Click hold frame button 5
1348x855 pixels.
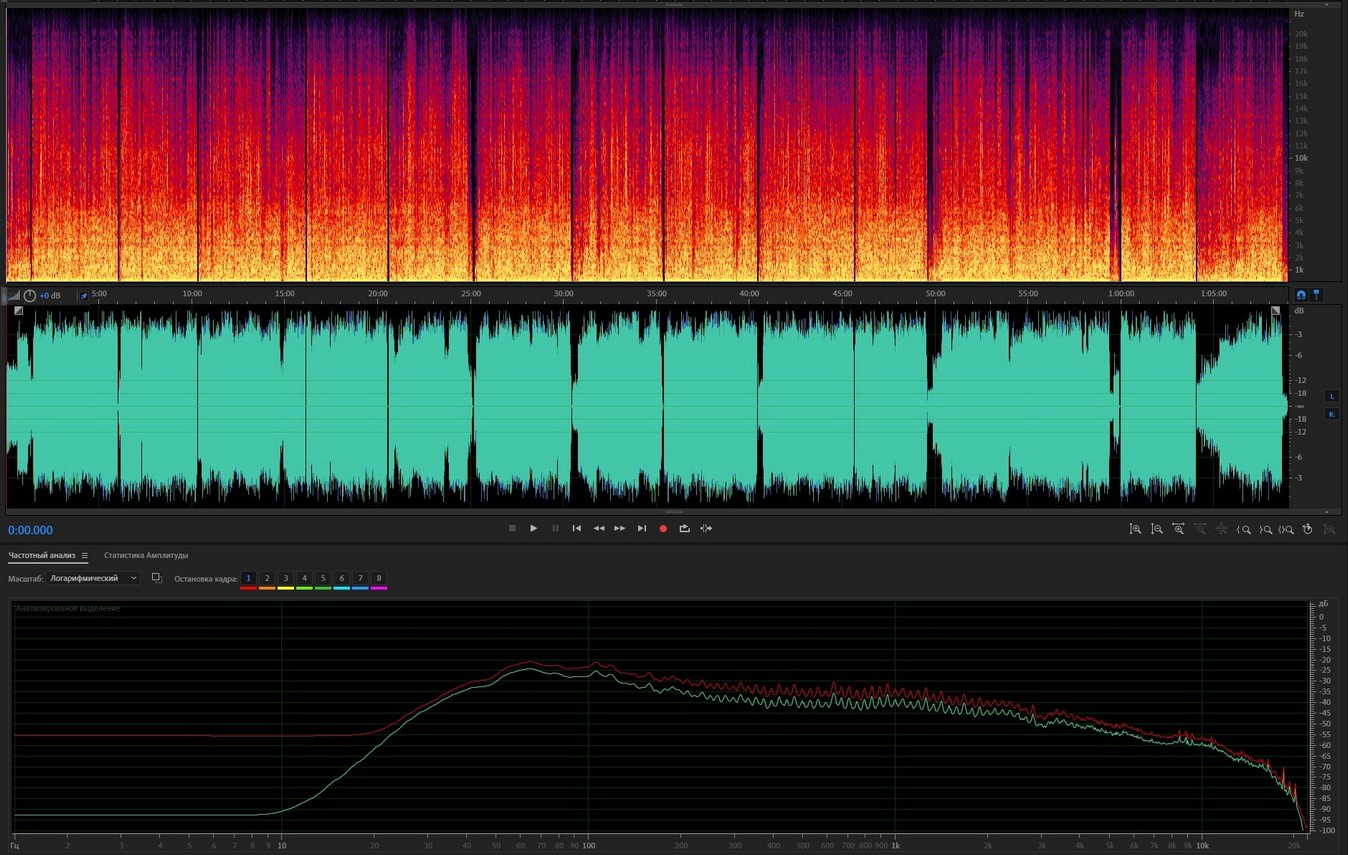tap(322, 578)
